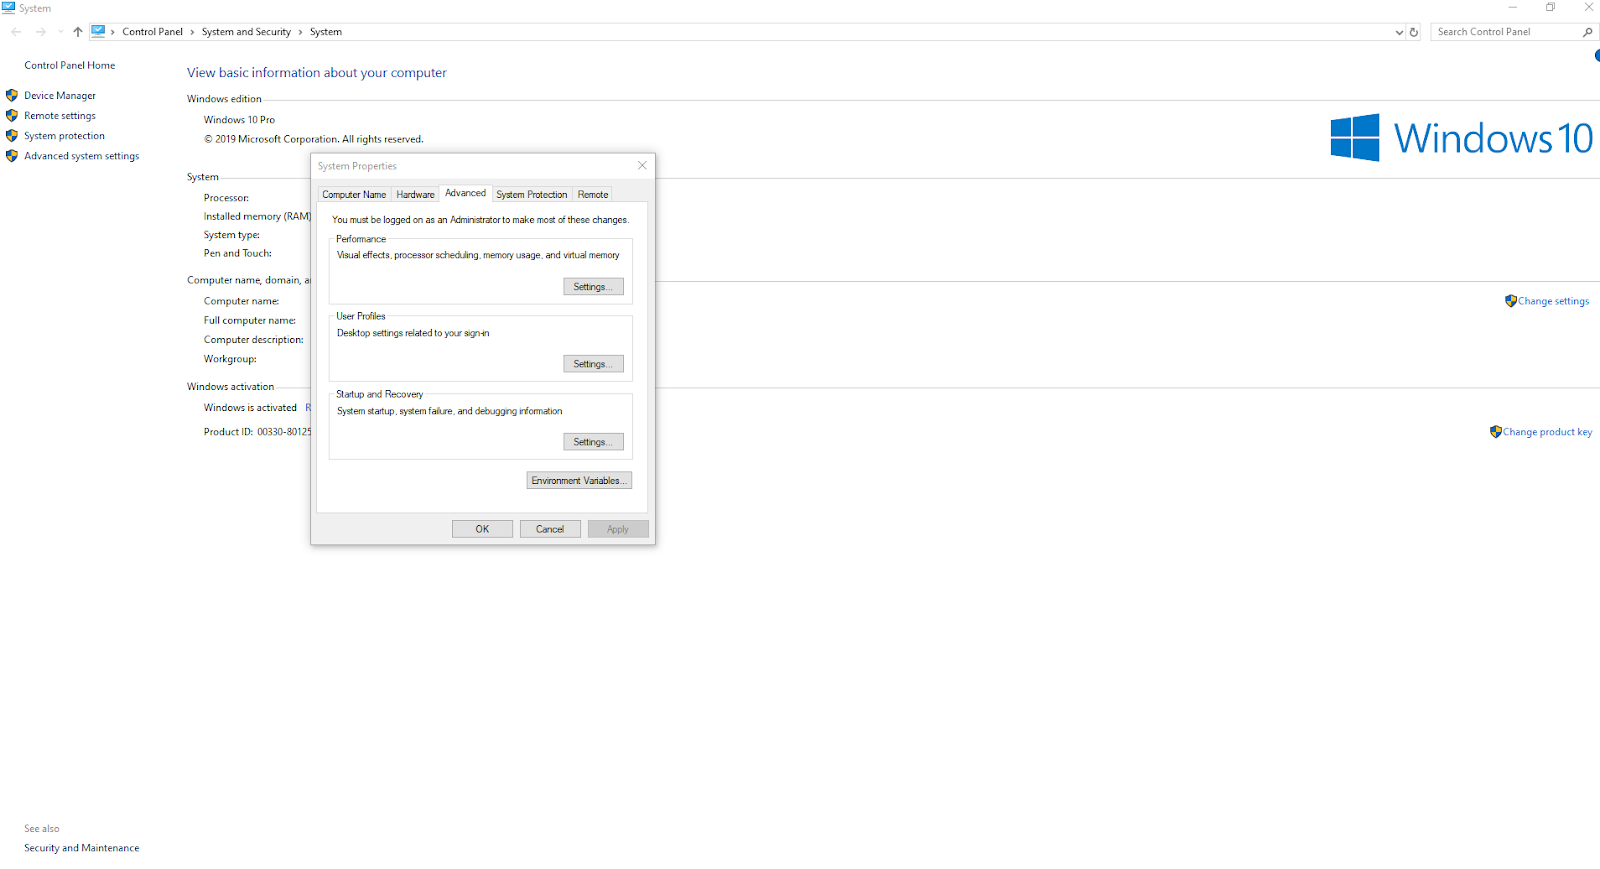Go back using the navigation back arrow
The height and width of the screenshot is (869, 1600).
[16, 32]
